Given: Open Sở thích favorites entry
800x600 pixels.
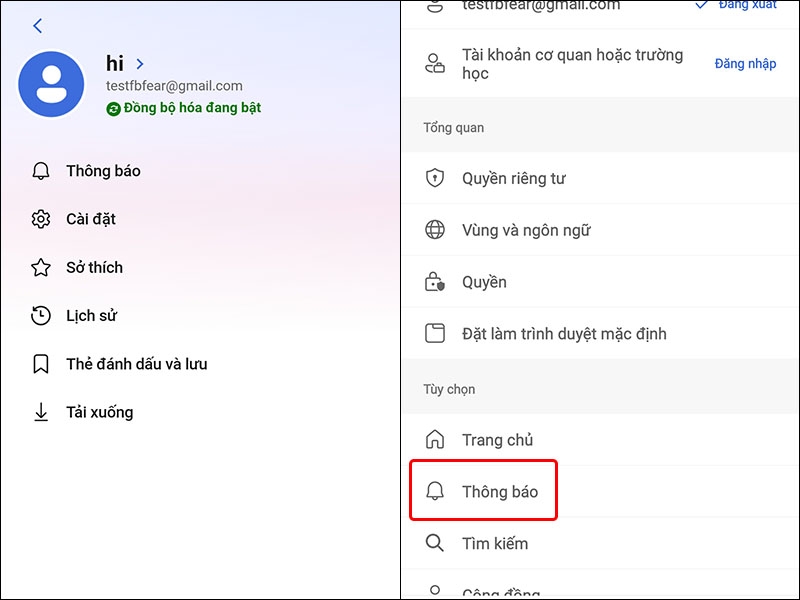Looking at the screenshot, I should (x=94, y=267).
